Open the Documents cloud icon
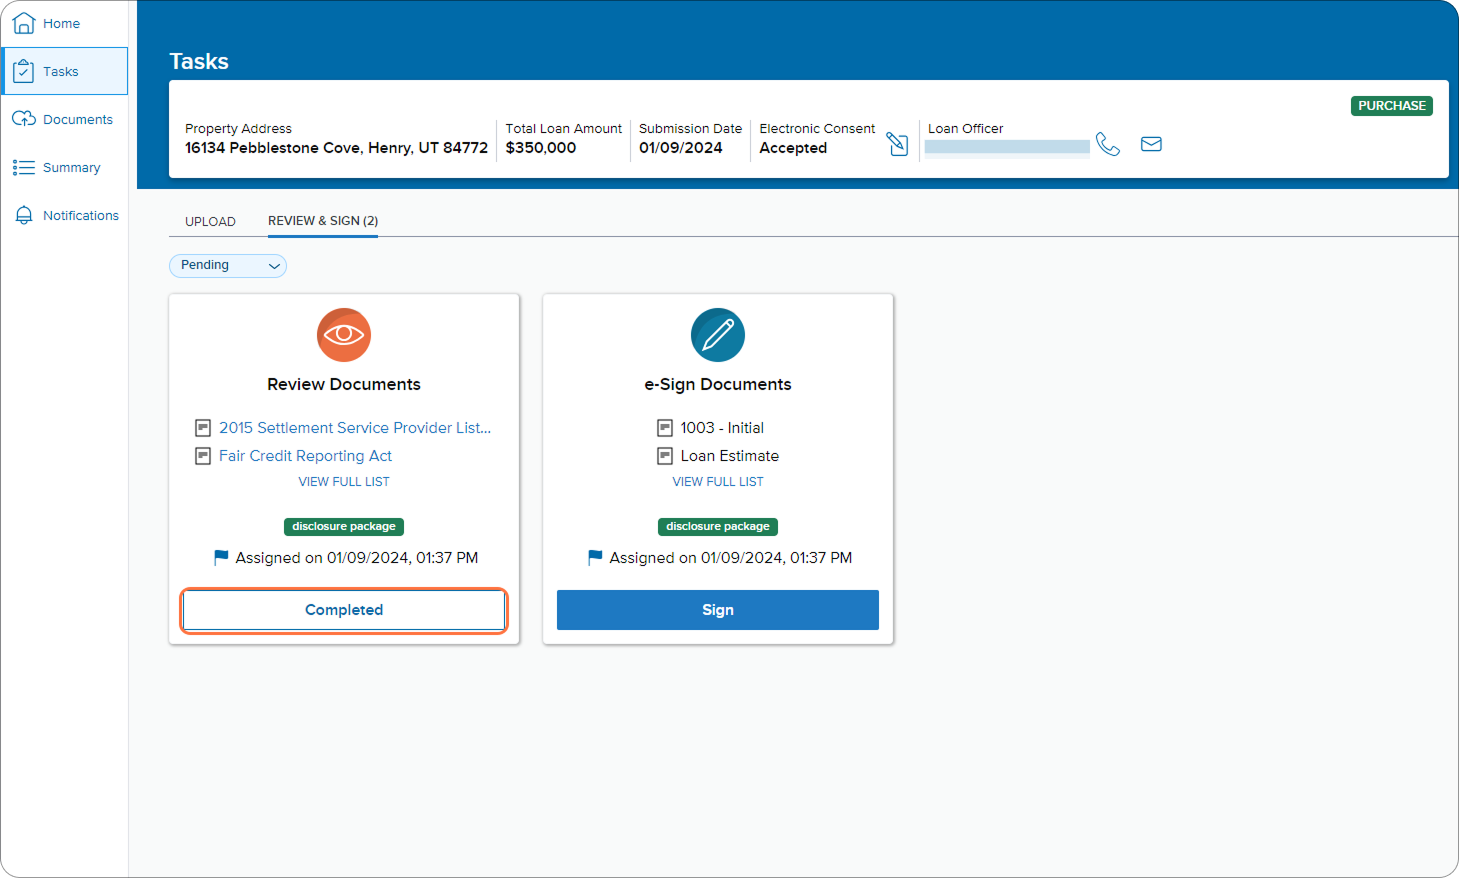The image size is (1459, 878). [24, 119]
